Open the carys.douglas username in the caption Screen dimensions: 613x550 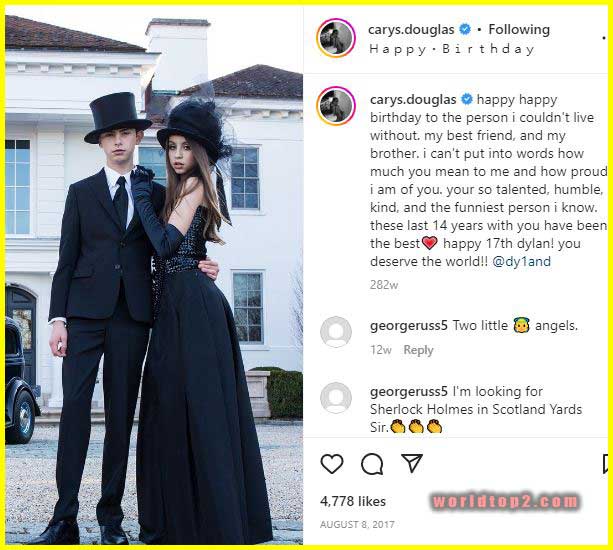click(413, 99)
